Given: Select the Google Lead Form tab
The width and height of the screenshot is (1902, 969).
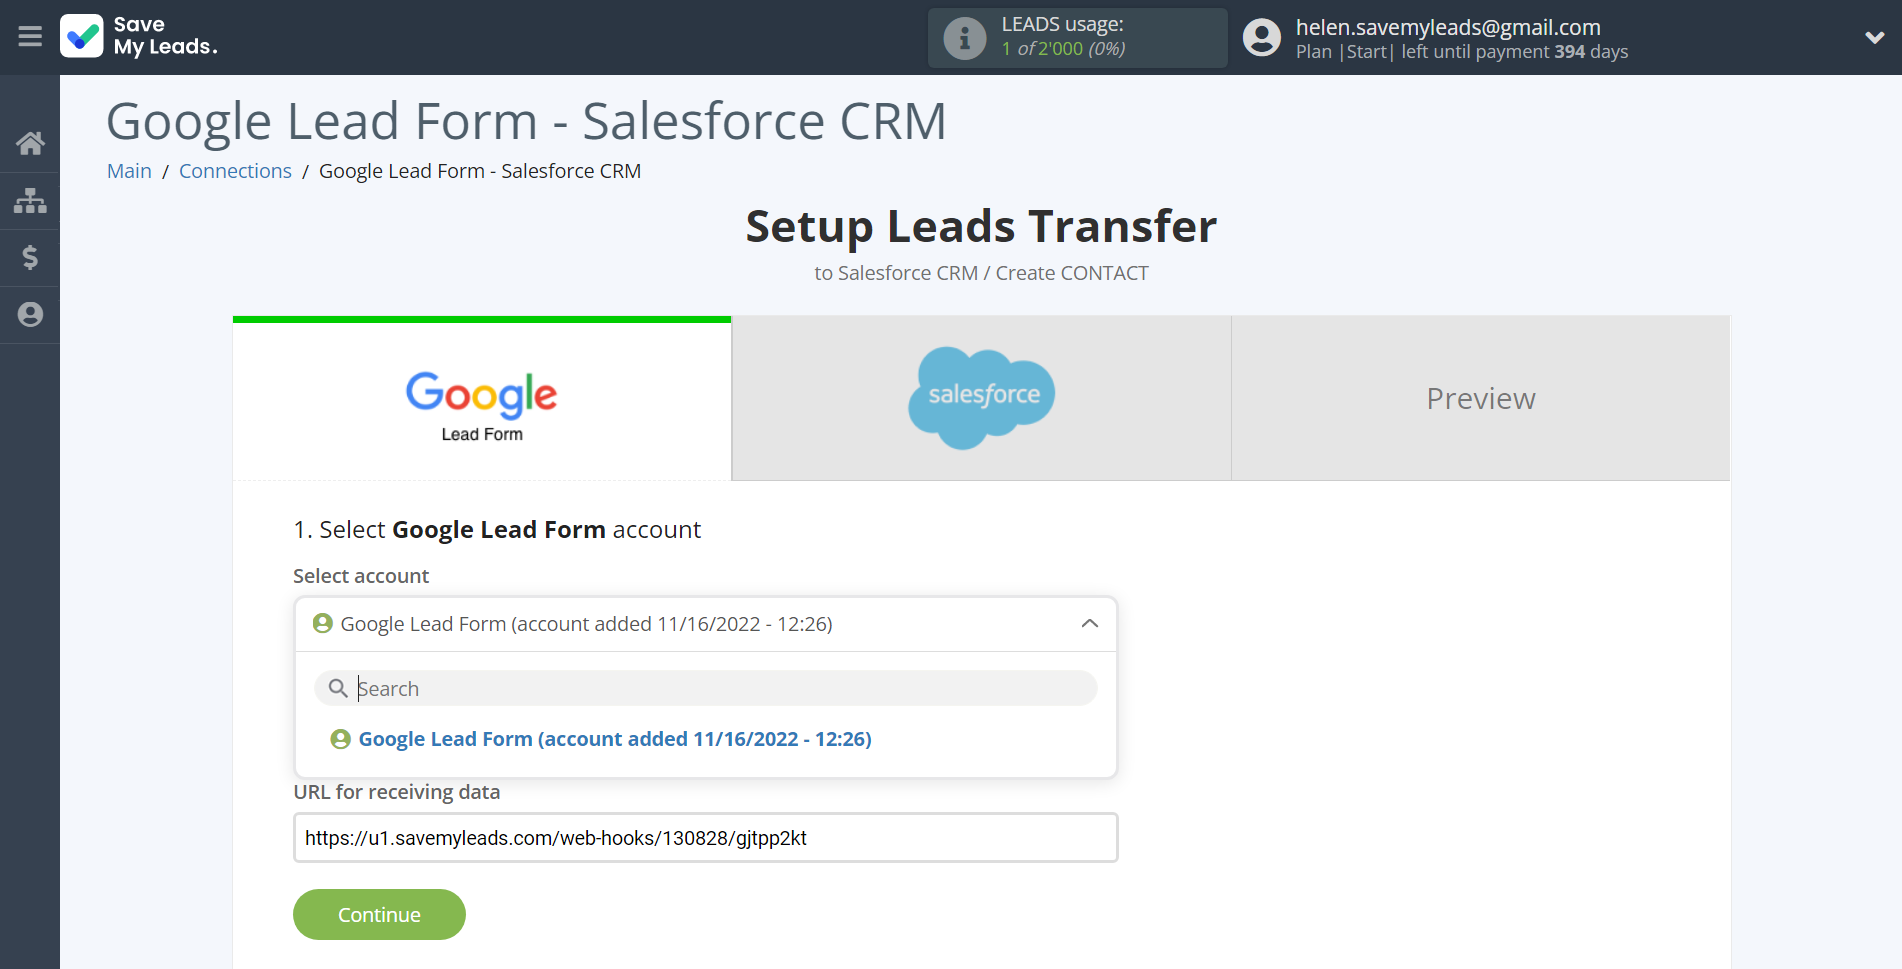Looking at the screenshot, I should pos(482,399).
